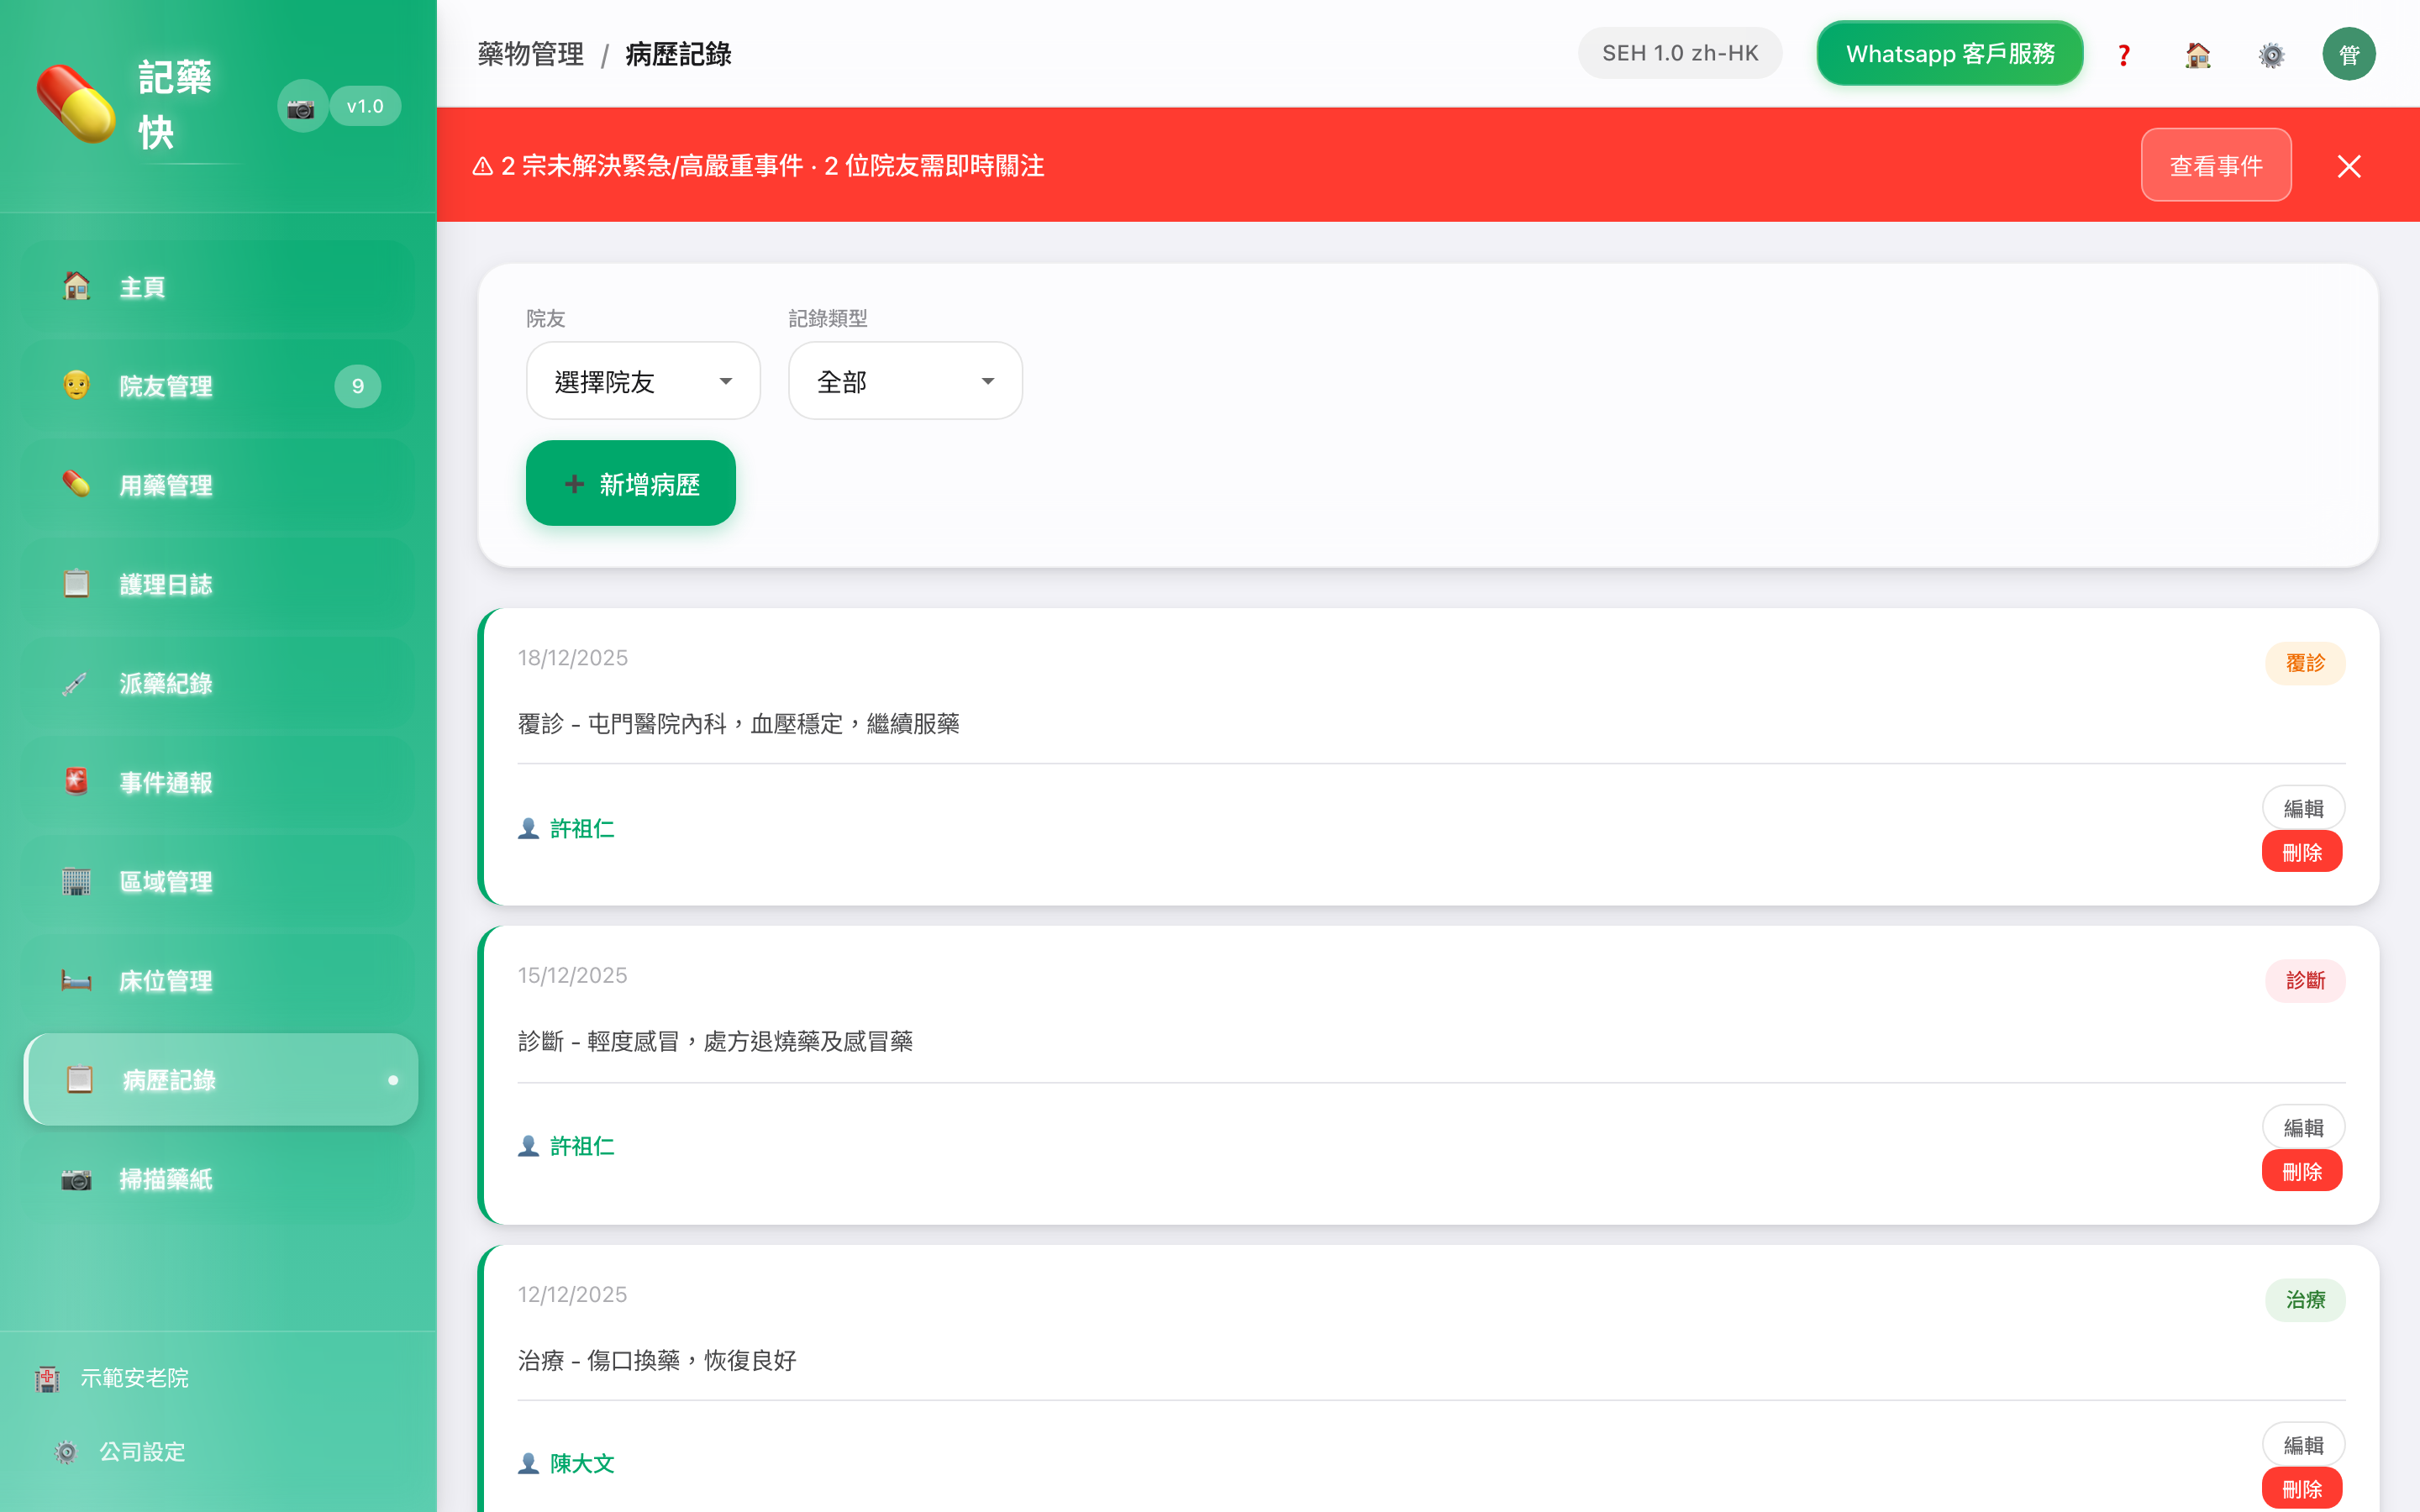The image size is (2420, 1512).
Task: Delete the 12/12/2025 治療 record
Action: point(2302,1489)
